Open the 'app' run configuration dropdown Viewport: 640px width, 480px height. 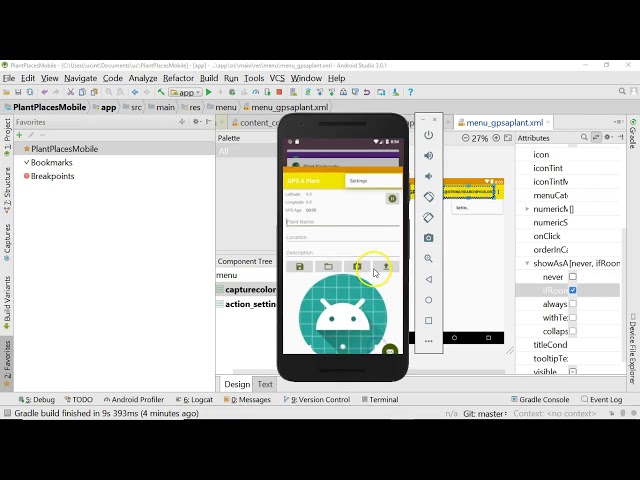point(186,93)
